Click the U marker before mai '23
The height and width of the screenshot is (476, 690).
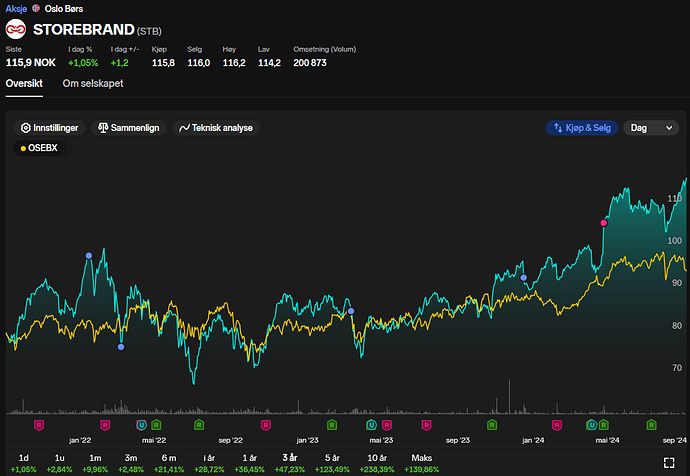coord(371,425)
